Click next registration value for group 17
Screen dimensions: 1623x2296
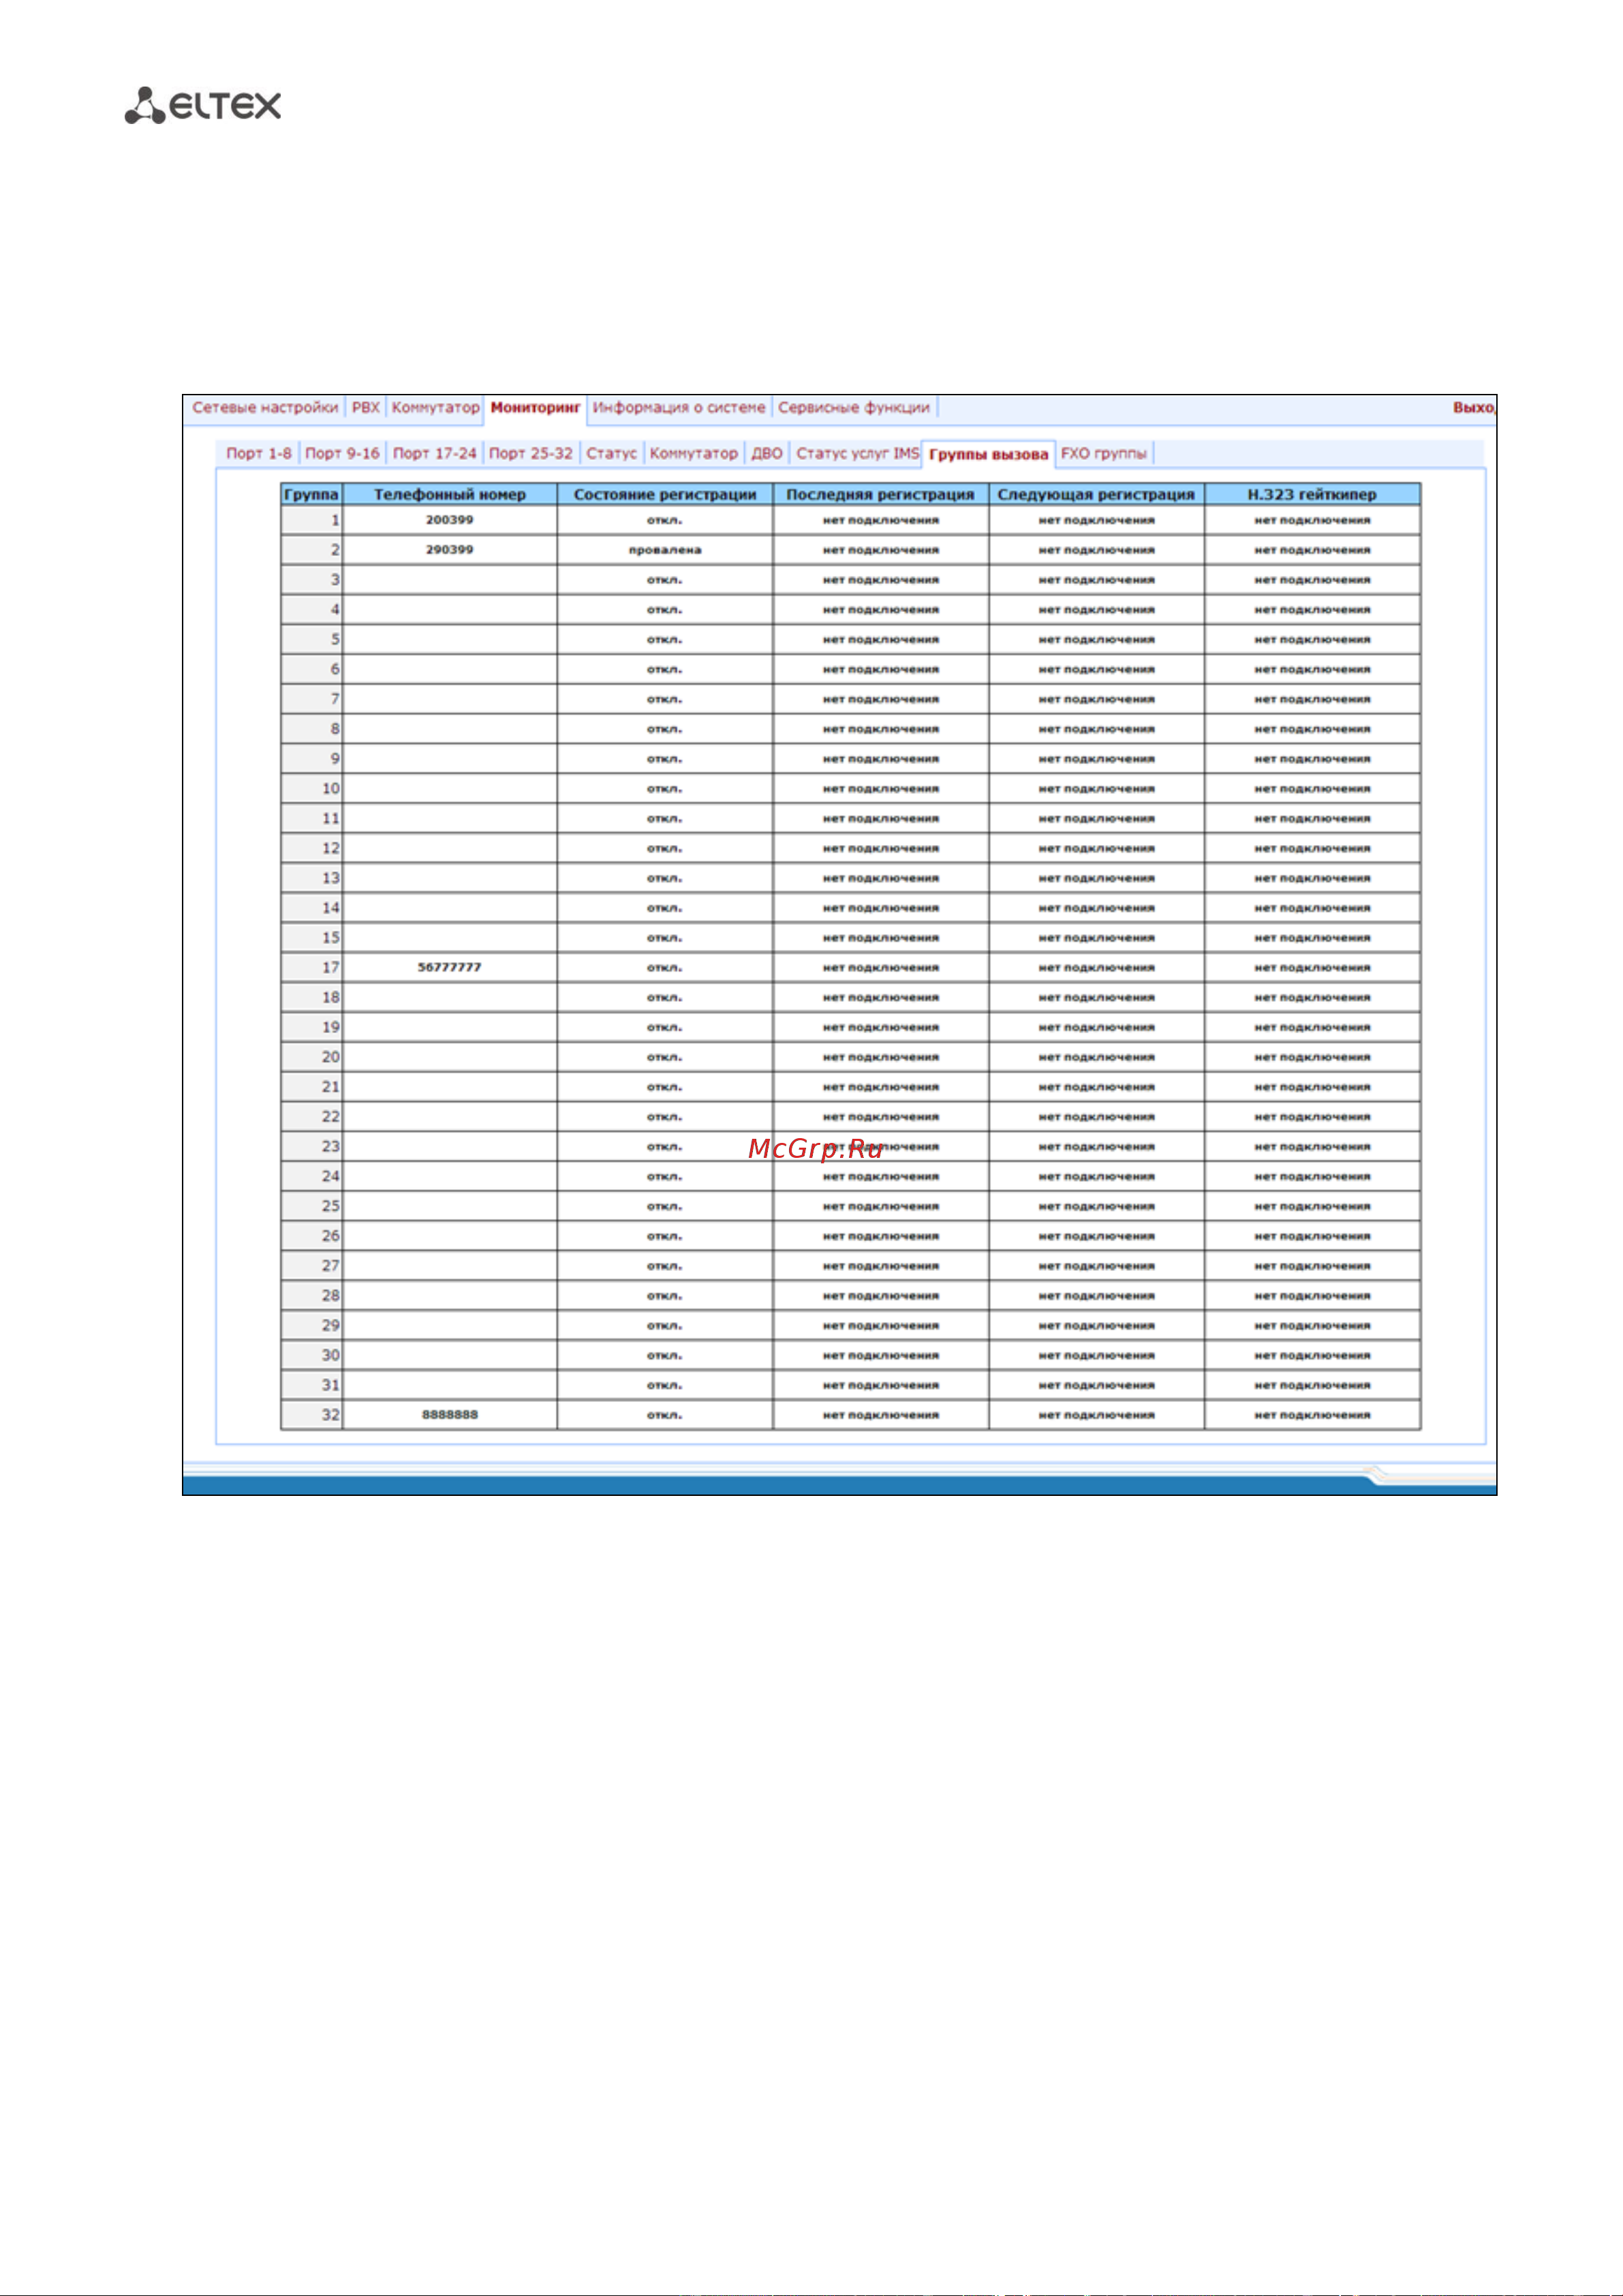(x=1096, y=968)
